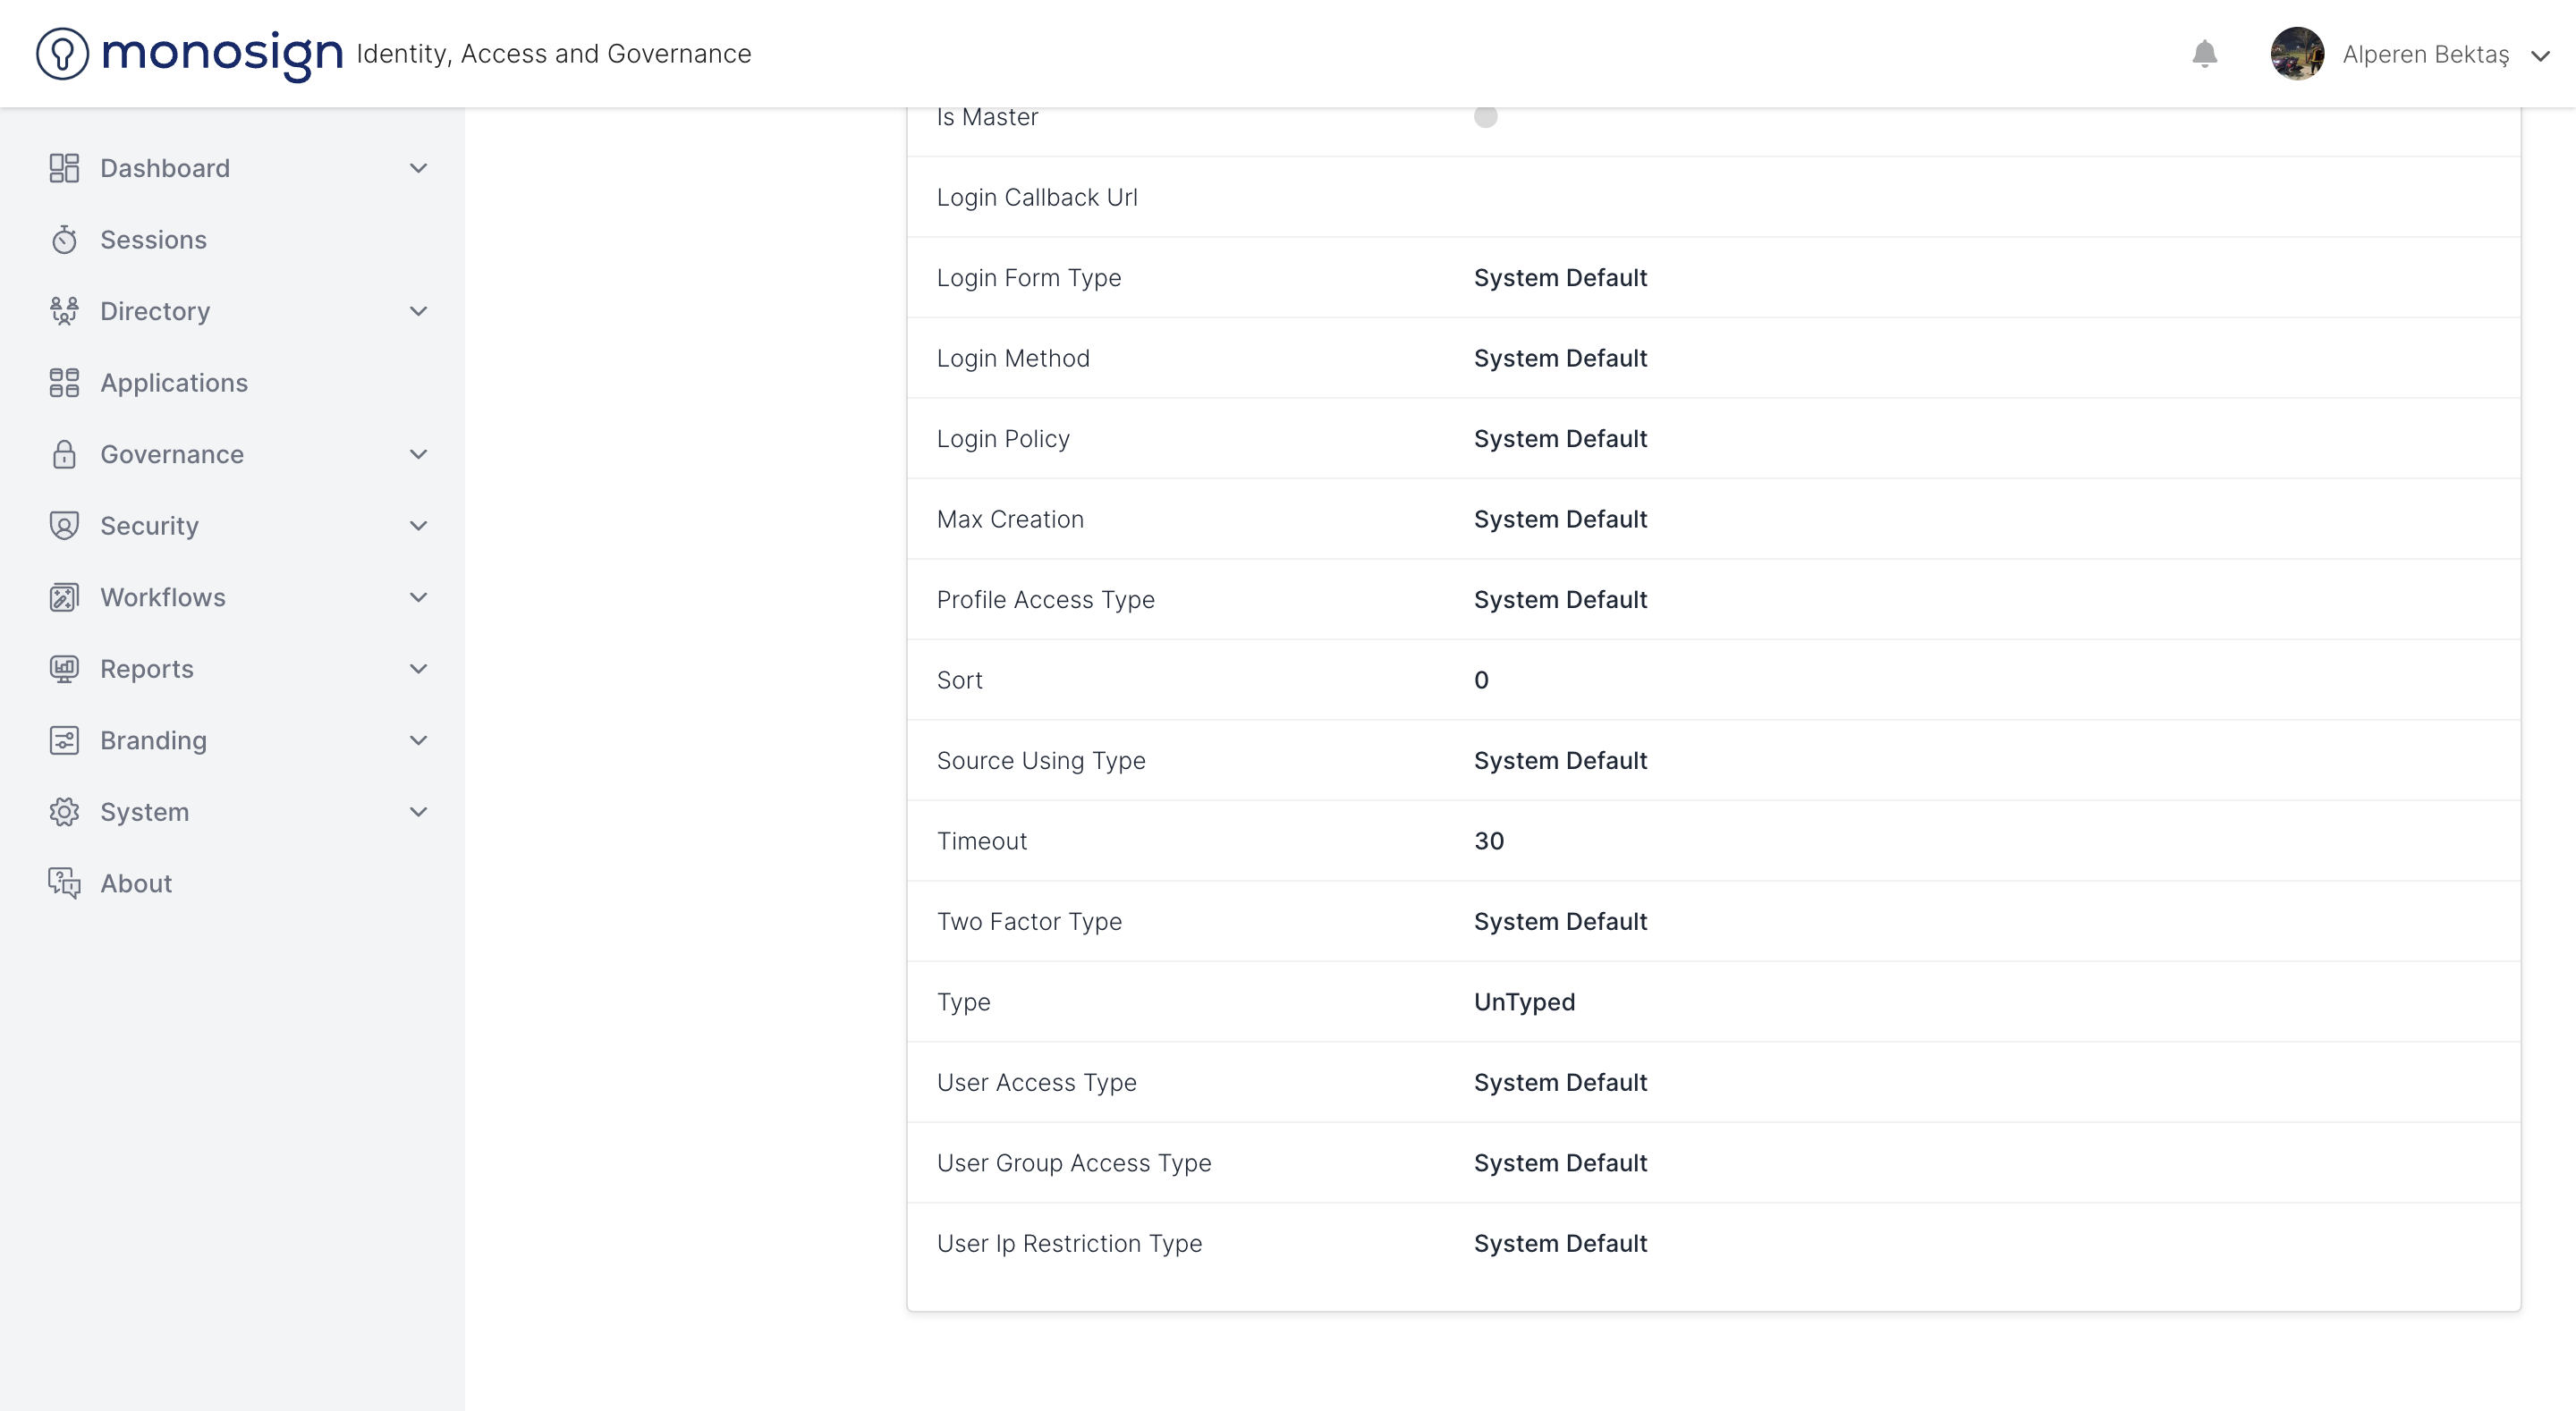The width and height of the screenshot is (2576, 1411).
Task: Expand the Workflows menu chevron
Action: tap(418, 597)
